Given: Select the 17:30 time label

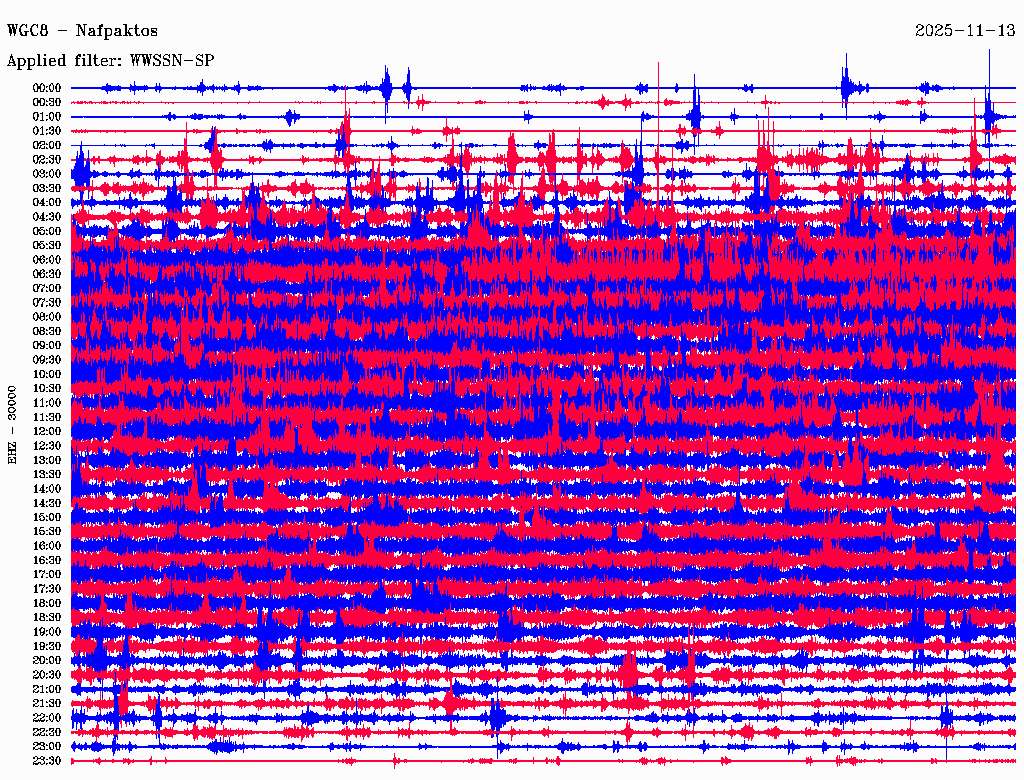Looking at the screenshot, I should tap(47, 589).
